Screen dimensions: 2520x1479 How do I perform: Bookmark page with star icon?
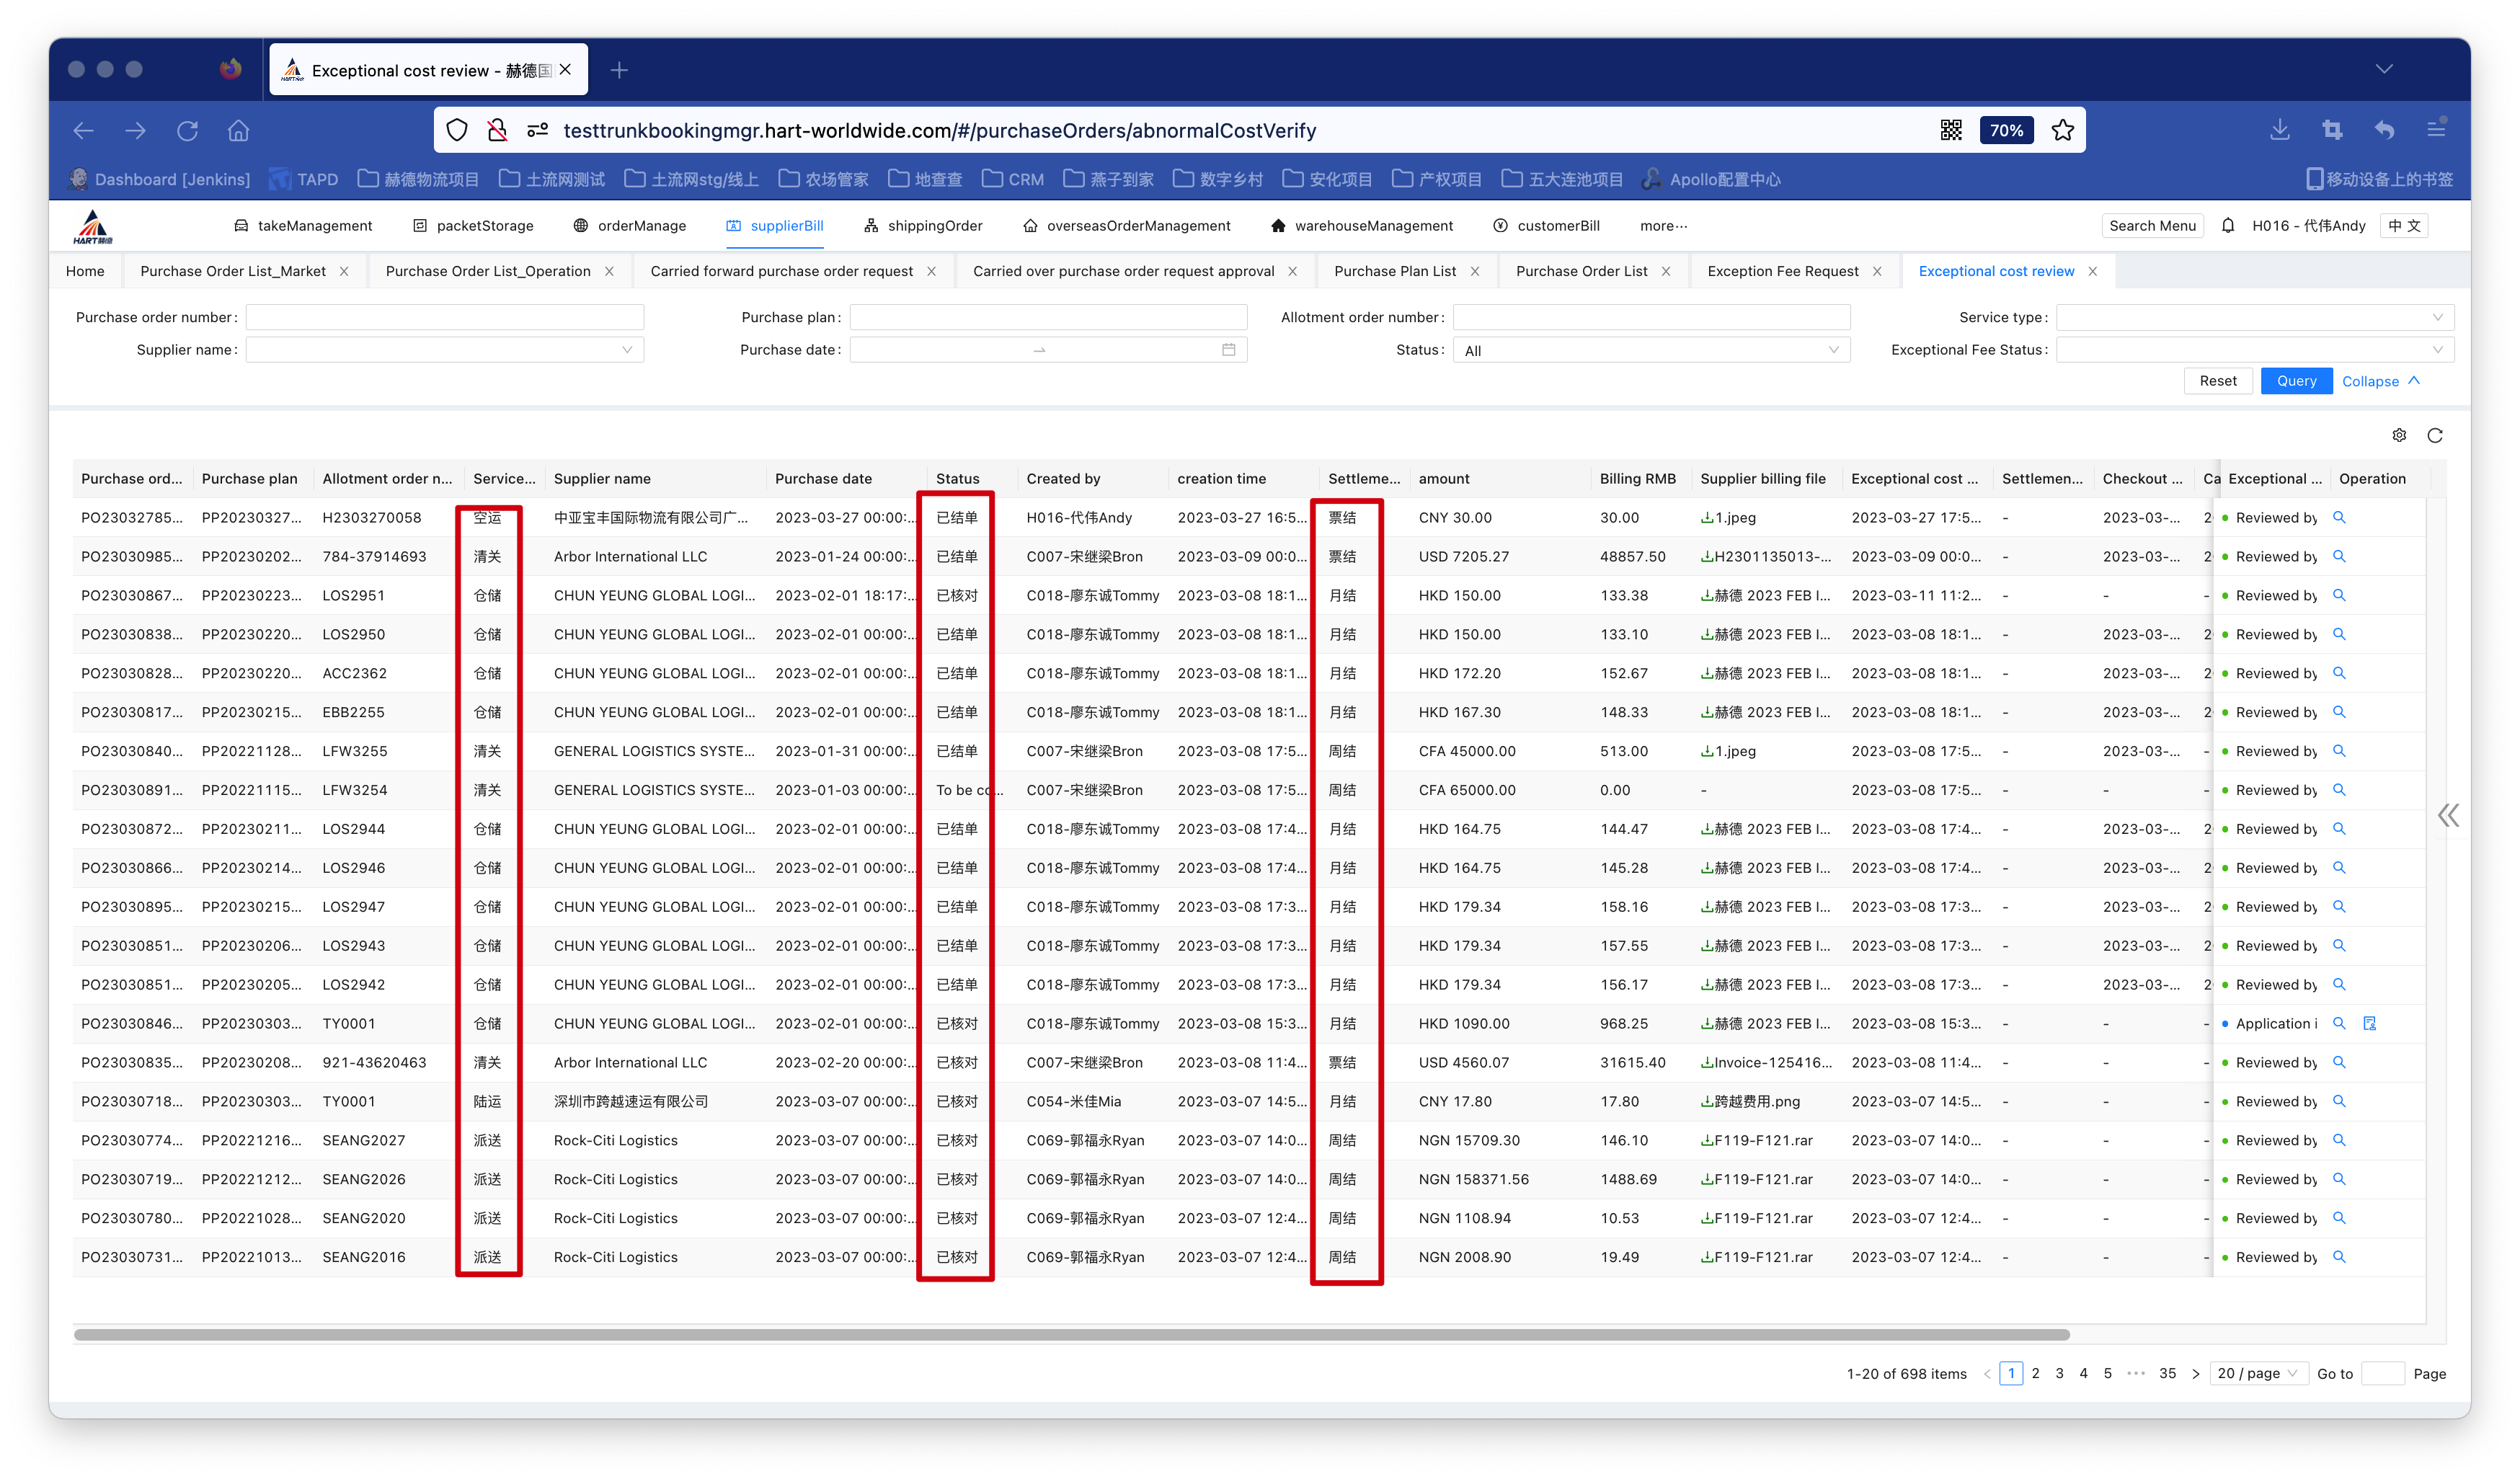tap(2062, 130)
